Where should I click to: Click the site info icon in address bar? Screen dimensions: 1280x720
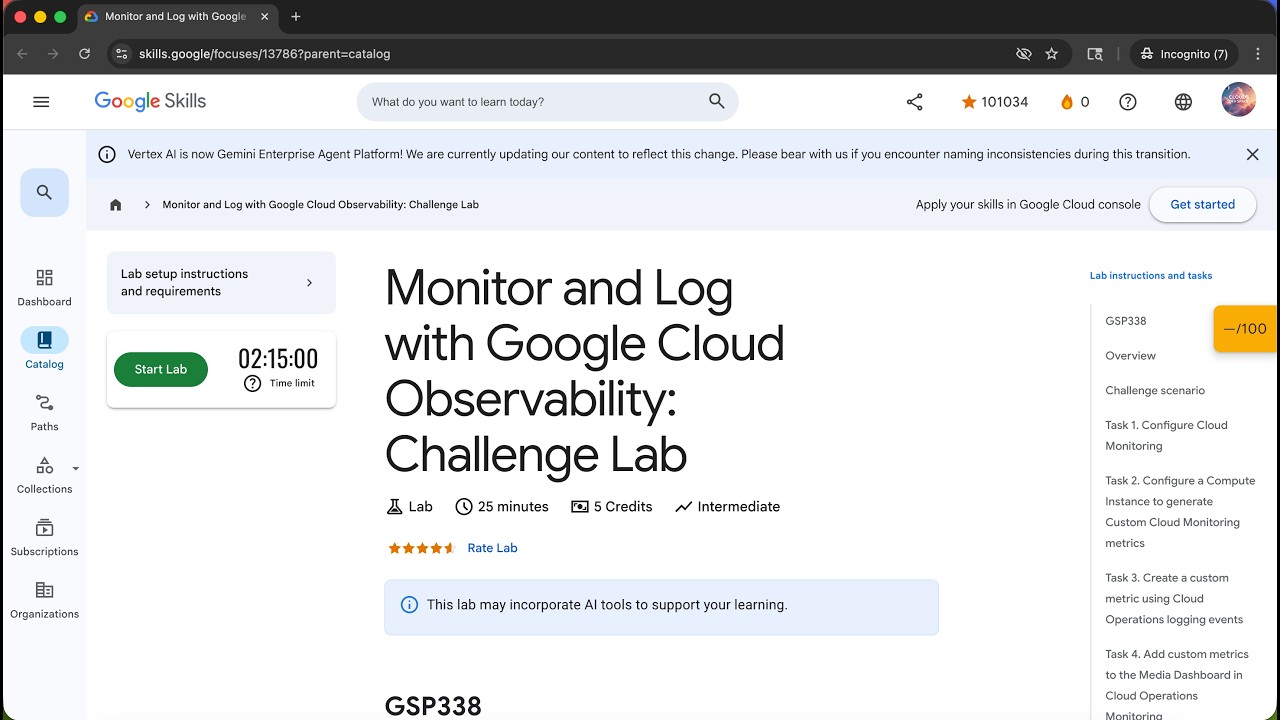click(122, 54)
